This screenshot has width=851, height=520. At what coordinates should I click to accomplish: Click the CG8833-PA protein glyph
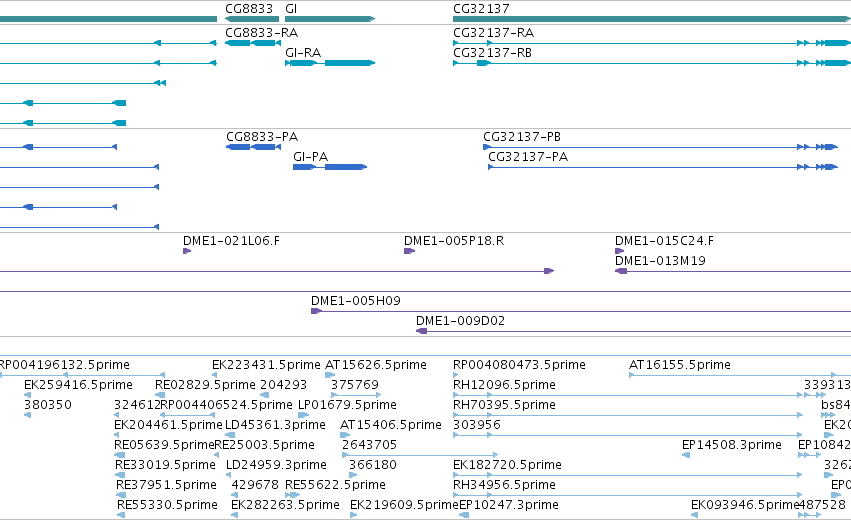click(253, 147)
